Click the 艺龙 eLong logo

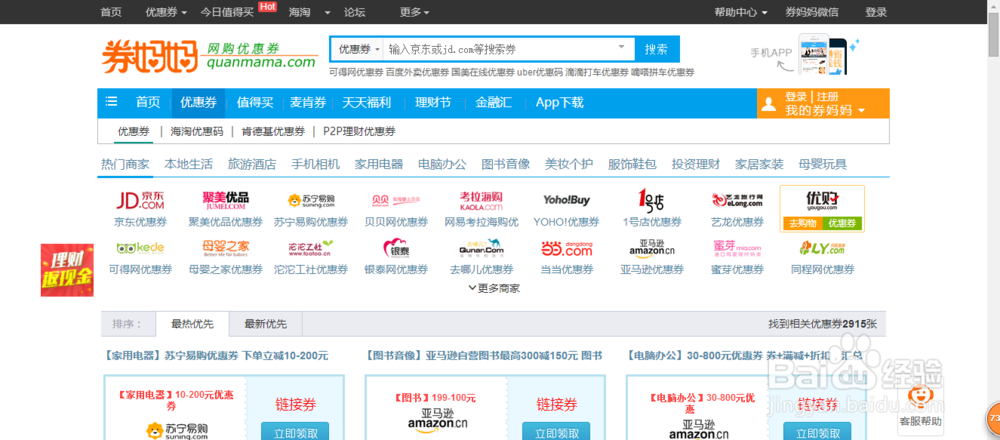(737, 200)
